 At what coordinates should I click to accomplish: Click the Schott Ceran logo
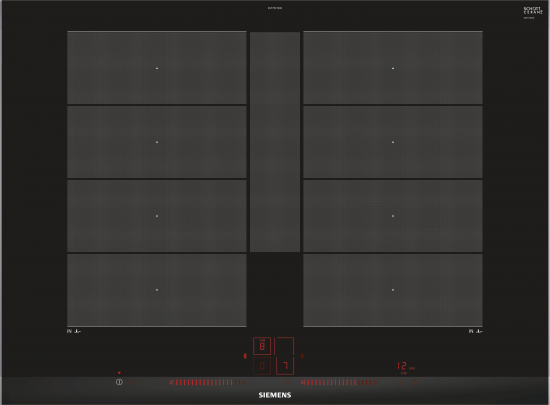click(x=533, y=11)
